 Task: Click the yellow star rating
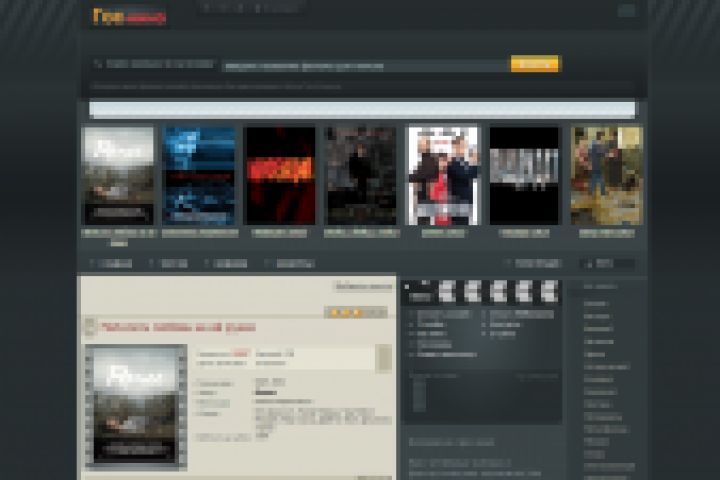[x=355, y=313]
